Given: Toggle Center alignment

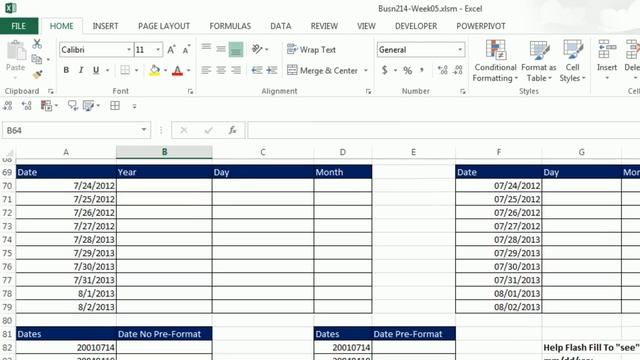Looking at the screenshot, I should tap(221, 70).
